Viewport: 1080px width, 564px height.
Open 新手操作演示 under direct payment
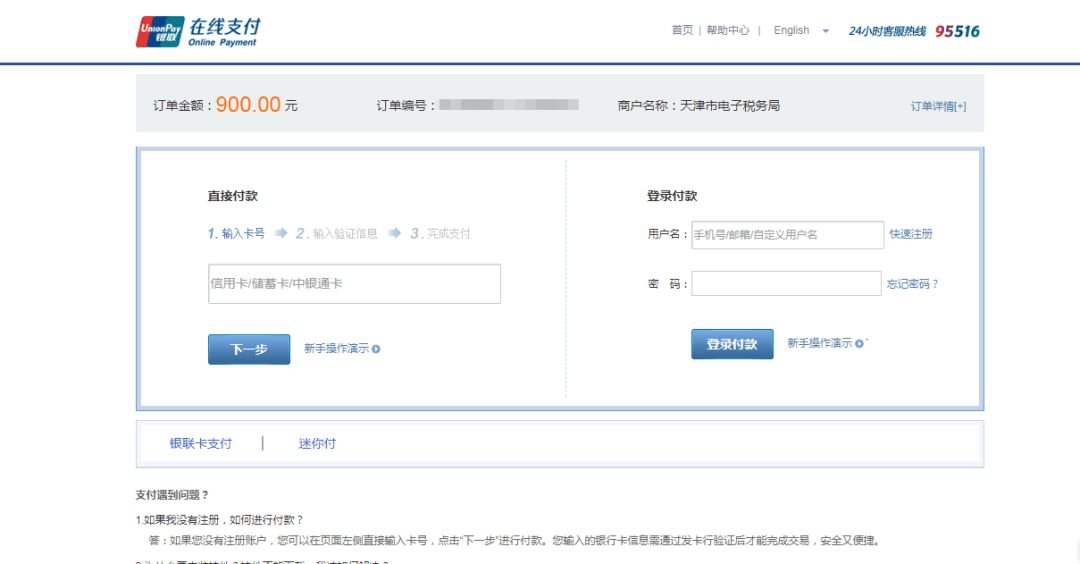(336, 348)
